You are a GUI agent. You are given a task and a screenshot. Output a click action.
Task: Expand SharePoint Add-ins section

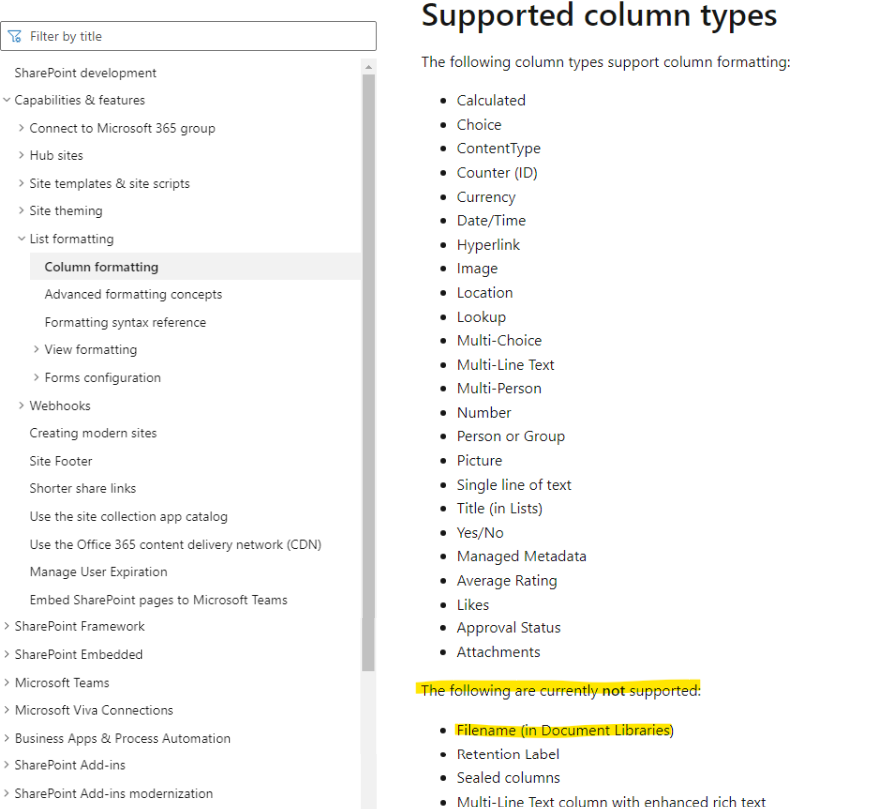pyautogui.click(x=7, y=764)
